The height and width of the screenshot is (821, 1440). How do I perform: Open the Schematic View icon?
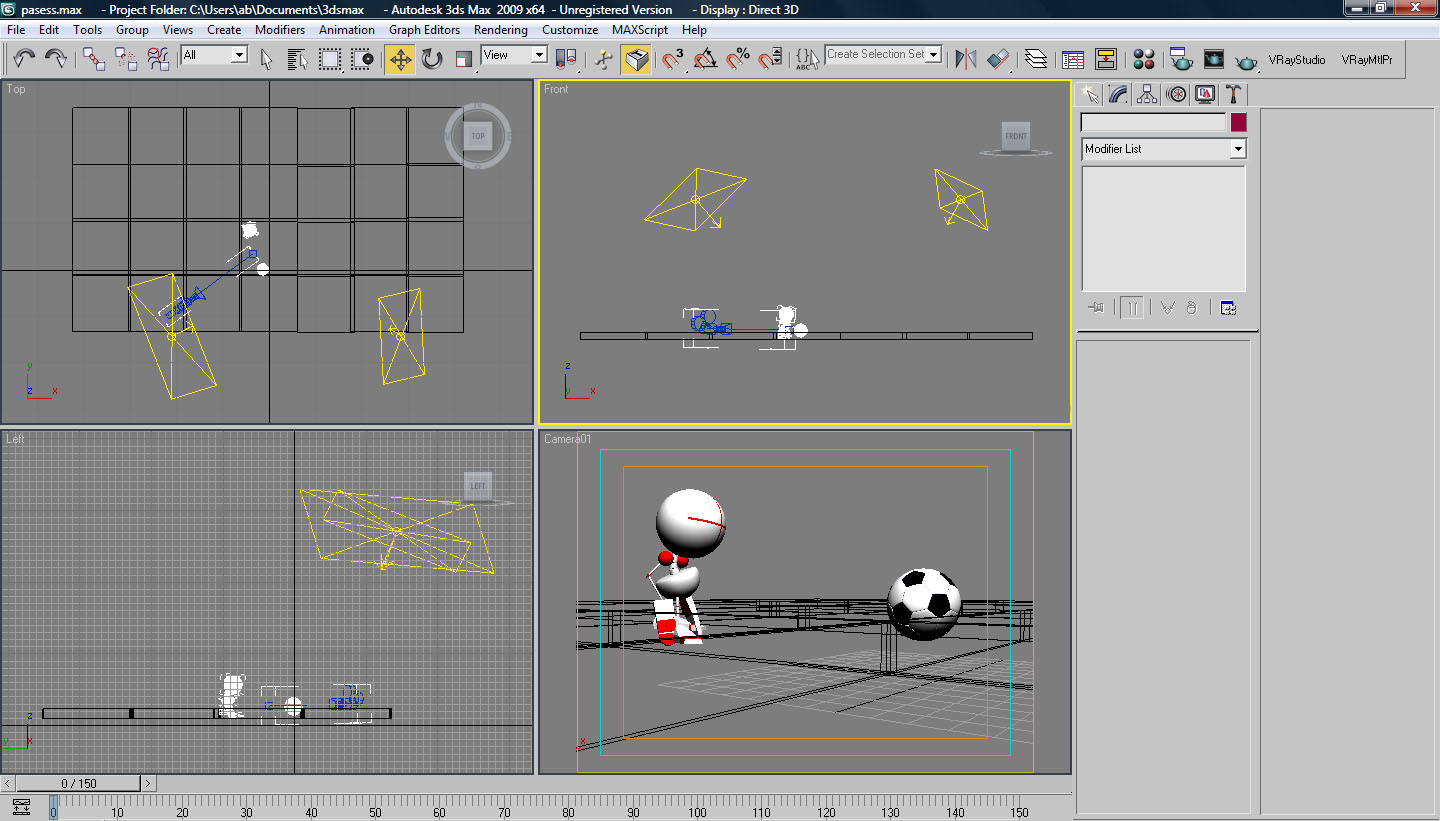pos(1105,59)
